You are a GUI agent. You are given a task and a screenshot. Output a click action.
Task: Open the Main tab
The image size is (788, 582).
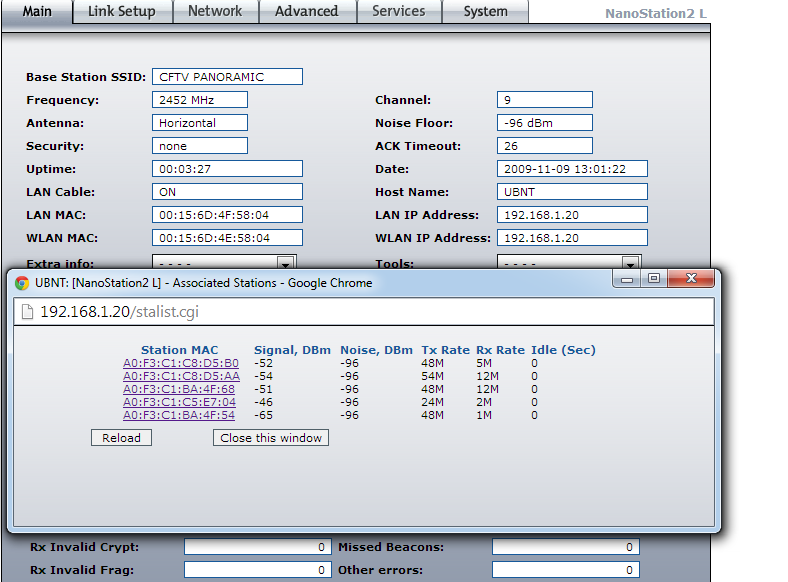pos(37,12)
